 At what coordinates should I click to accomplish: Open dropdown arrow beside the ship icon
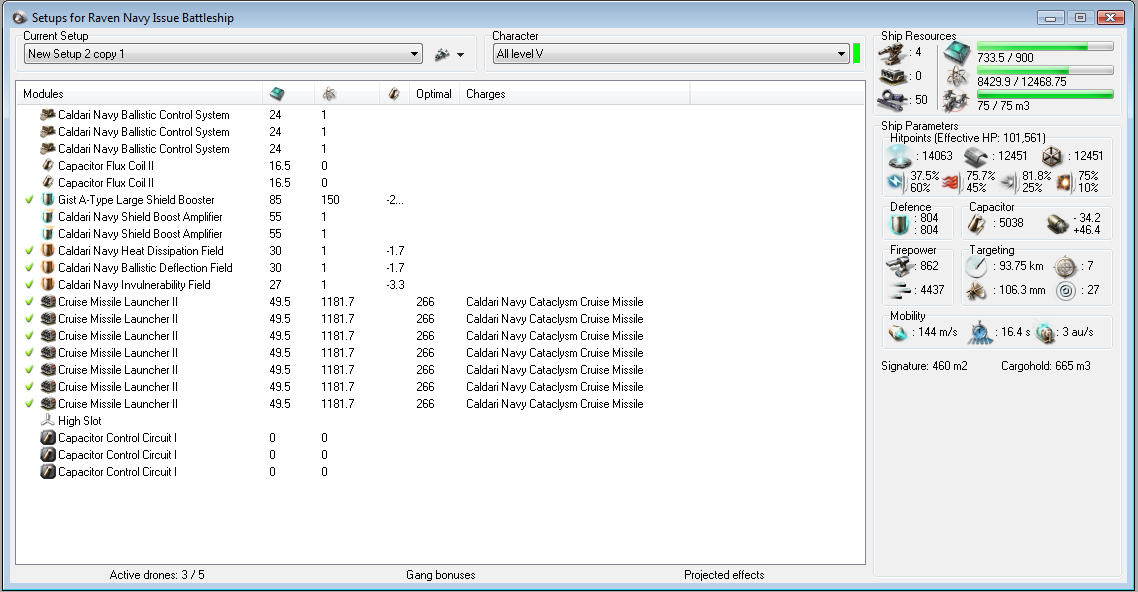coord(460,55)
